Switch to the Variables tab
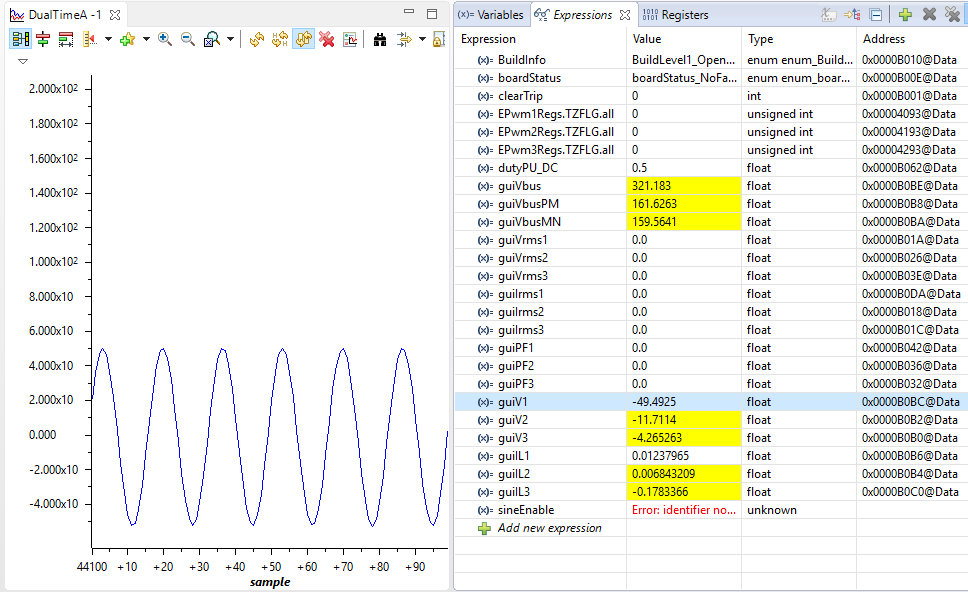Screen dimensions: 968x592 click(x=492, y=15)
